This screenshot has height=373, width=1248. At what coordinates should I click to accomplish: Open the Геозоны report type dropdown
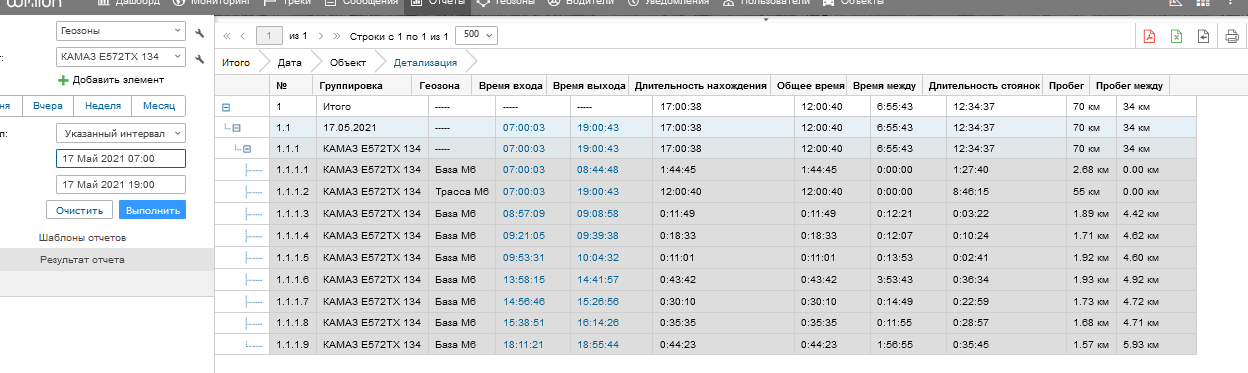point(121,32)
